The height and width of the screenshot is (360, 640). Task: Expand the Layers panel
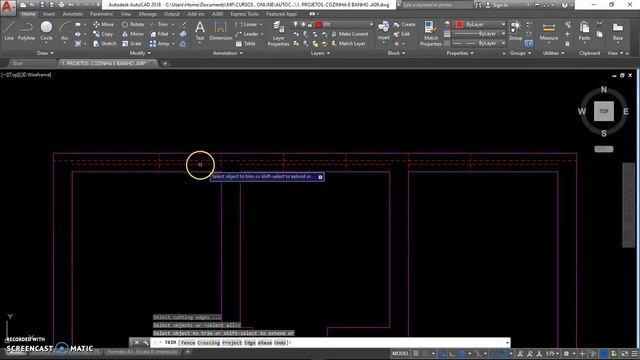click(x=320, y=53)
